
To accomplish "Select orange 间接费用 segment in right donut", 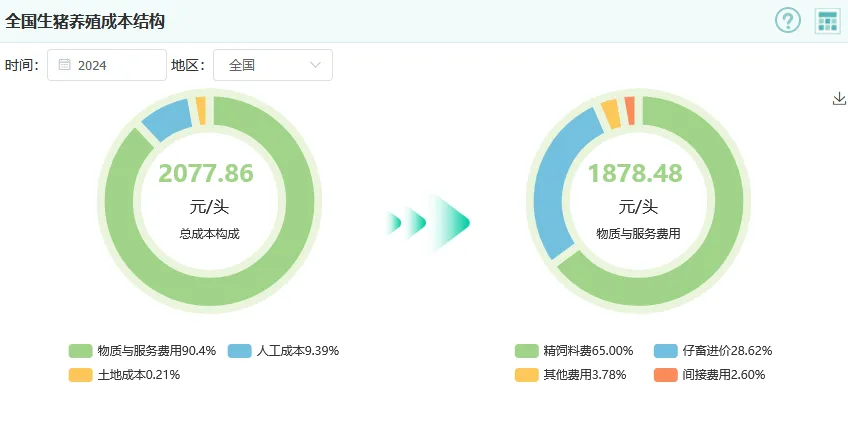I will point(630,110).
